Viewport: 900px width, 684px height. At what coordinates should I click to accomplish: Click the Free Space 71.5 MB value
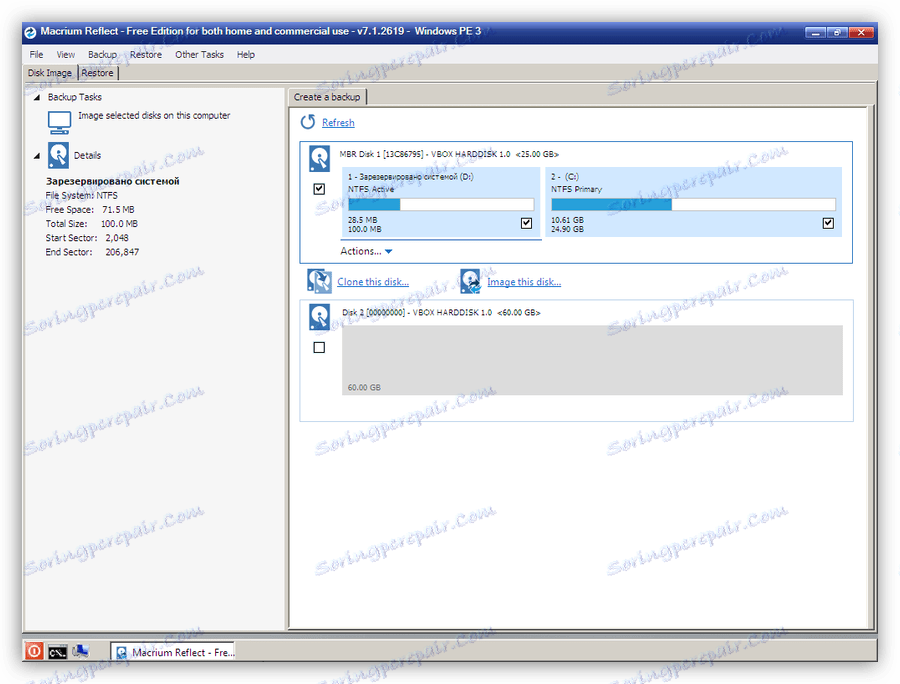click(x=118, y=209)
